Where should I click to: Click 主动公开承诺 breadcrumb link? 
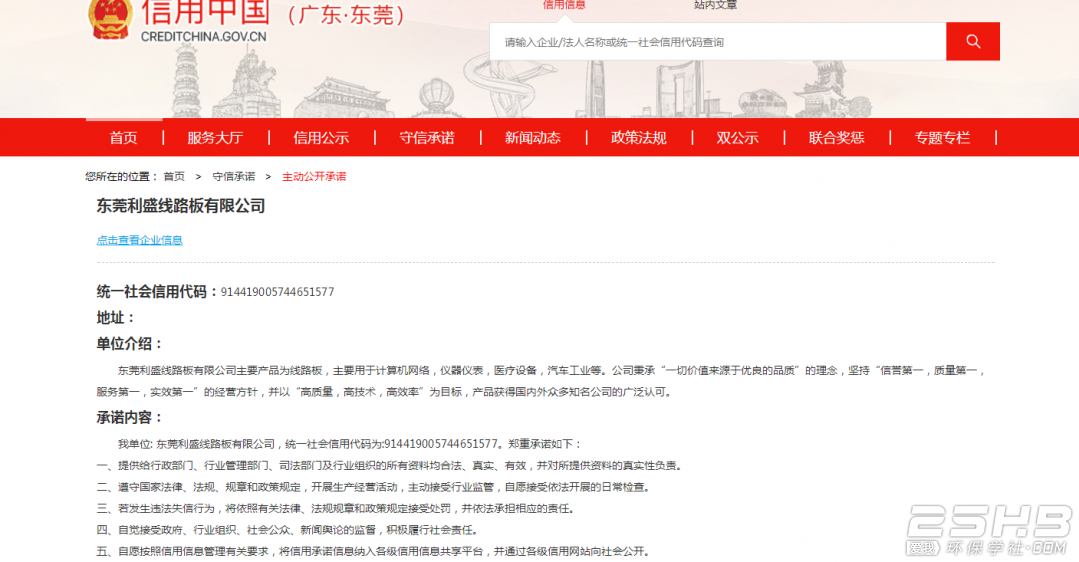[x=314, y=177]
